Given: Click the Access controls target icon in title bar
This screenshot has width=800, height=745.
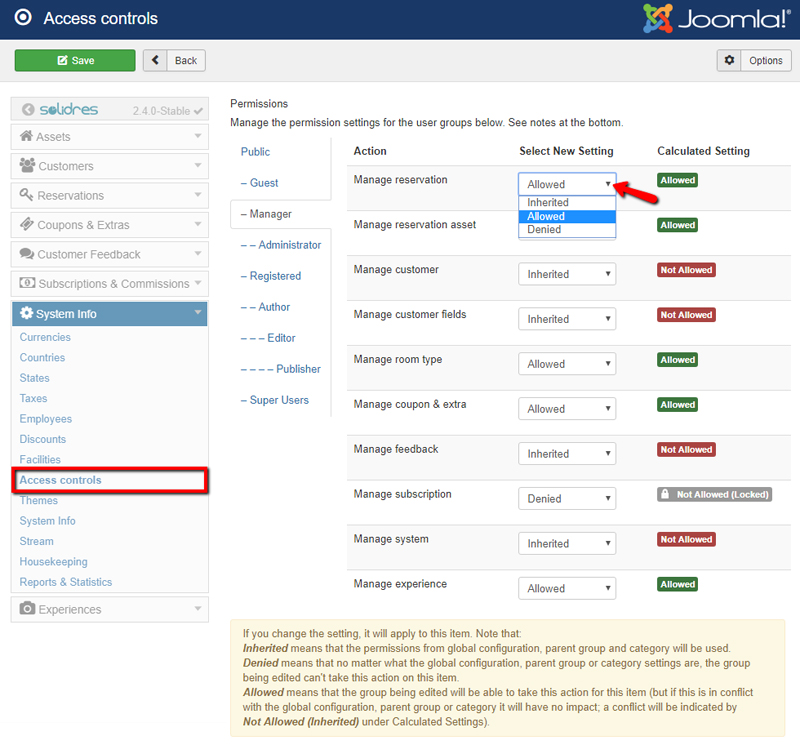Looking at the screenshot, I should click(23, 18).
